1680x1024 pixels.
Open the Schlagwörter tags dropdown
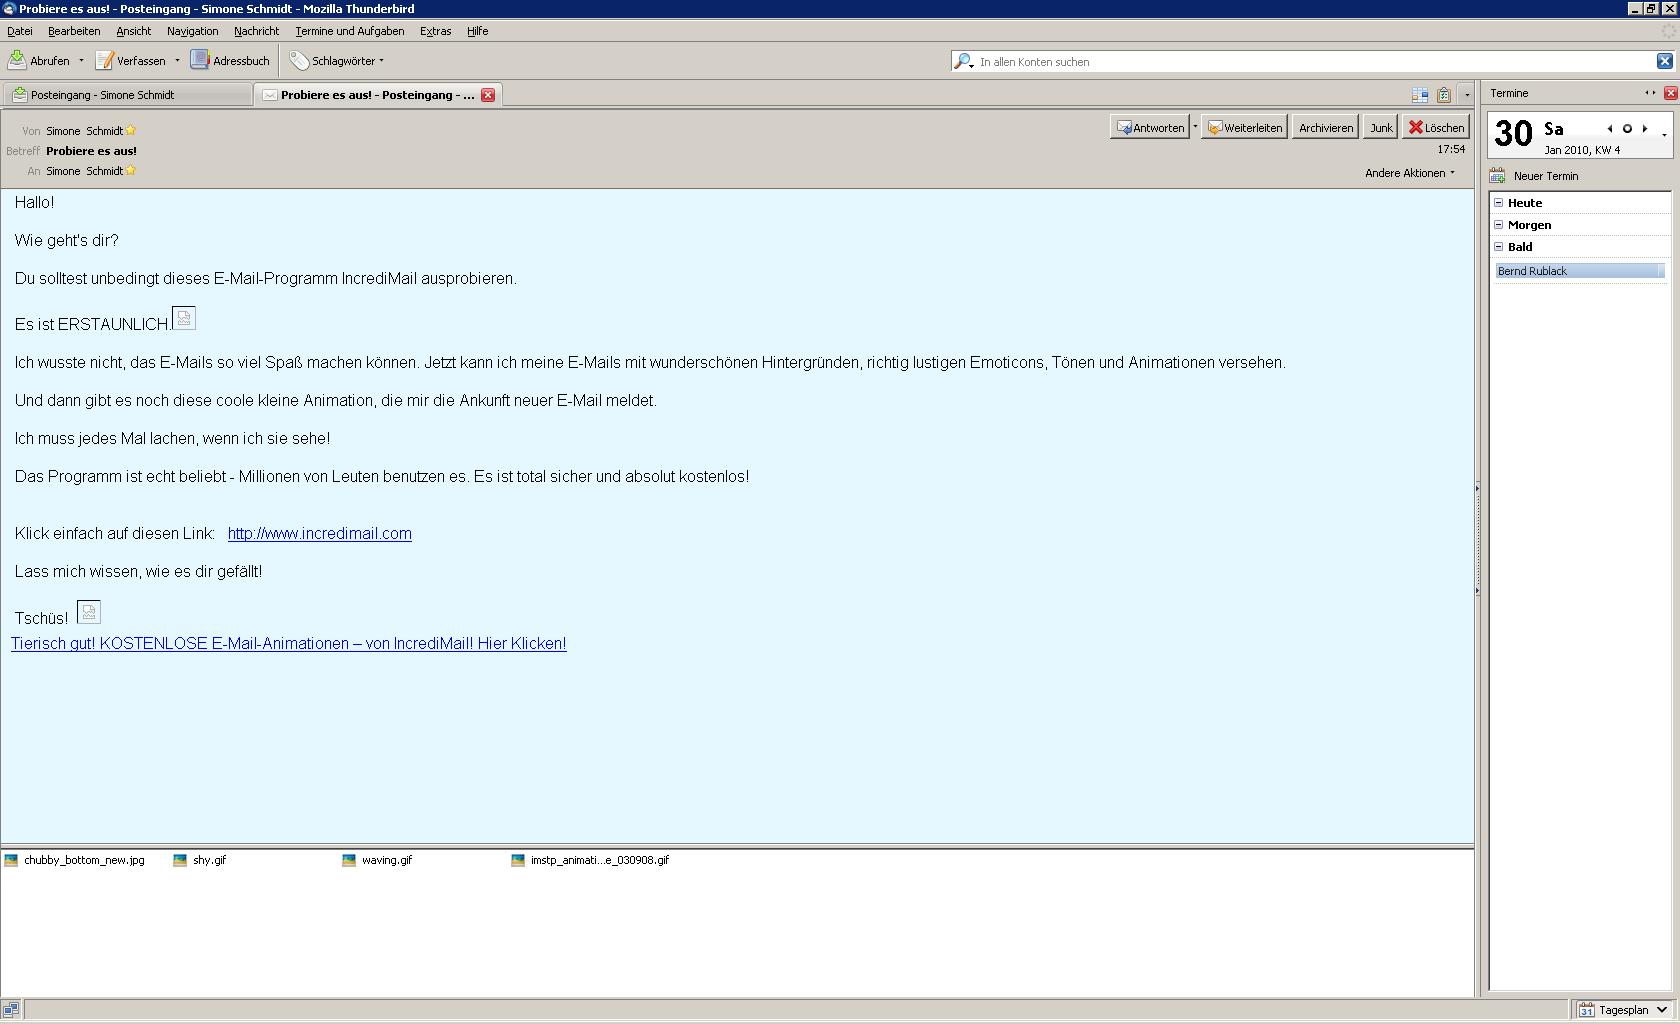click(337, 60)
